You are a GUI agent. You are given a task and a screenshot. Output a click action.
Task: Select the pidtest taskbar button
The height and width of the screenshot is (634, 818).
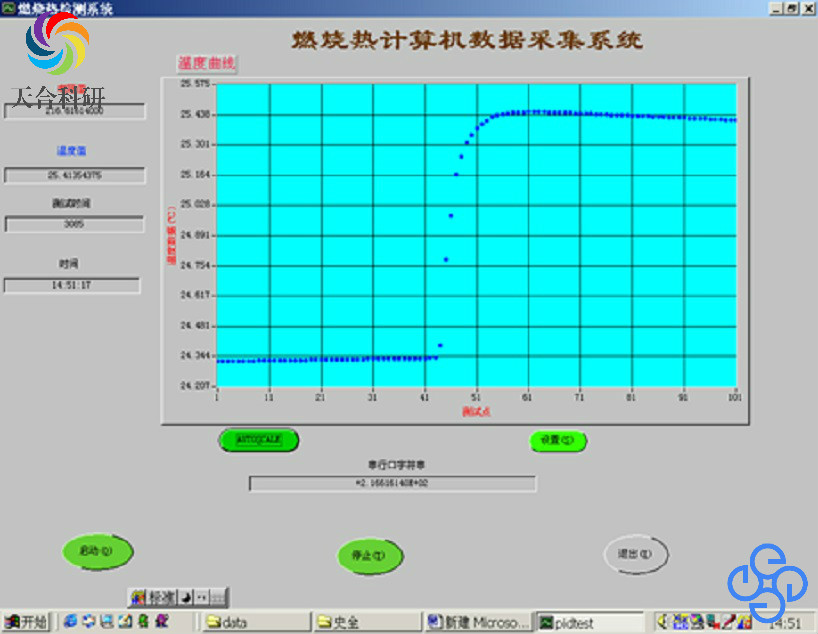click(588, 622)
